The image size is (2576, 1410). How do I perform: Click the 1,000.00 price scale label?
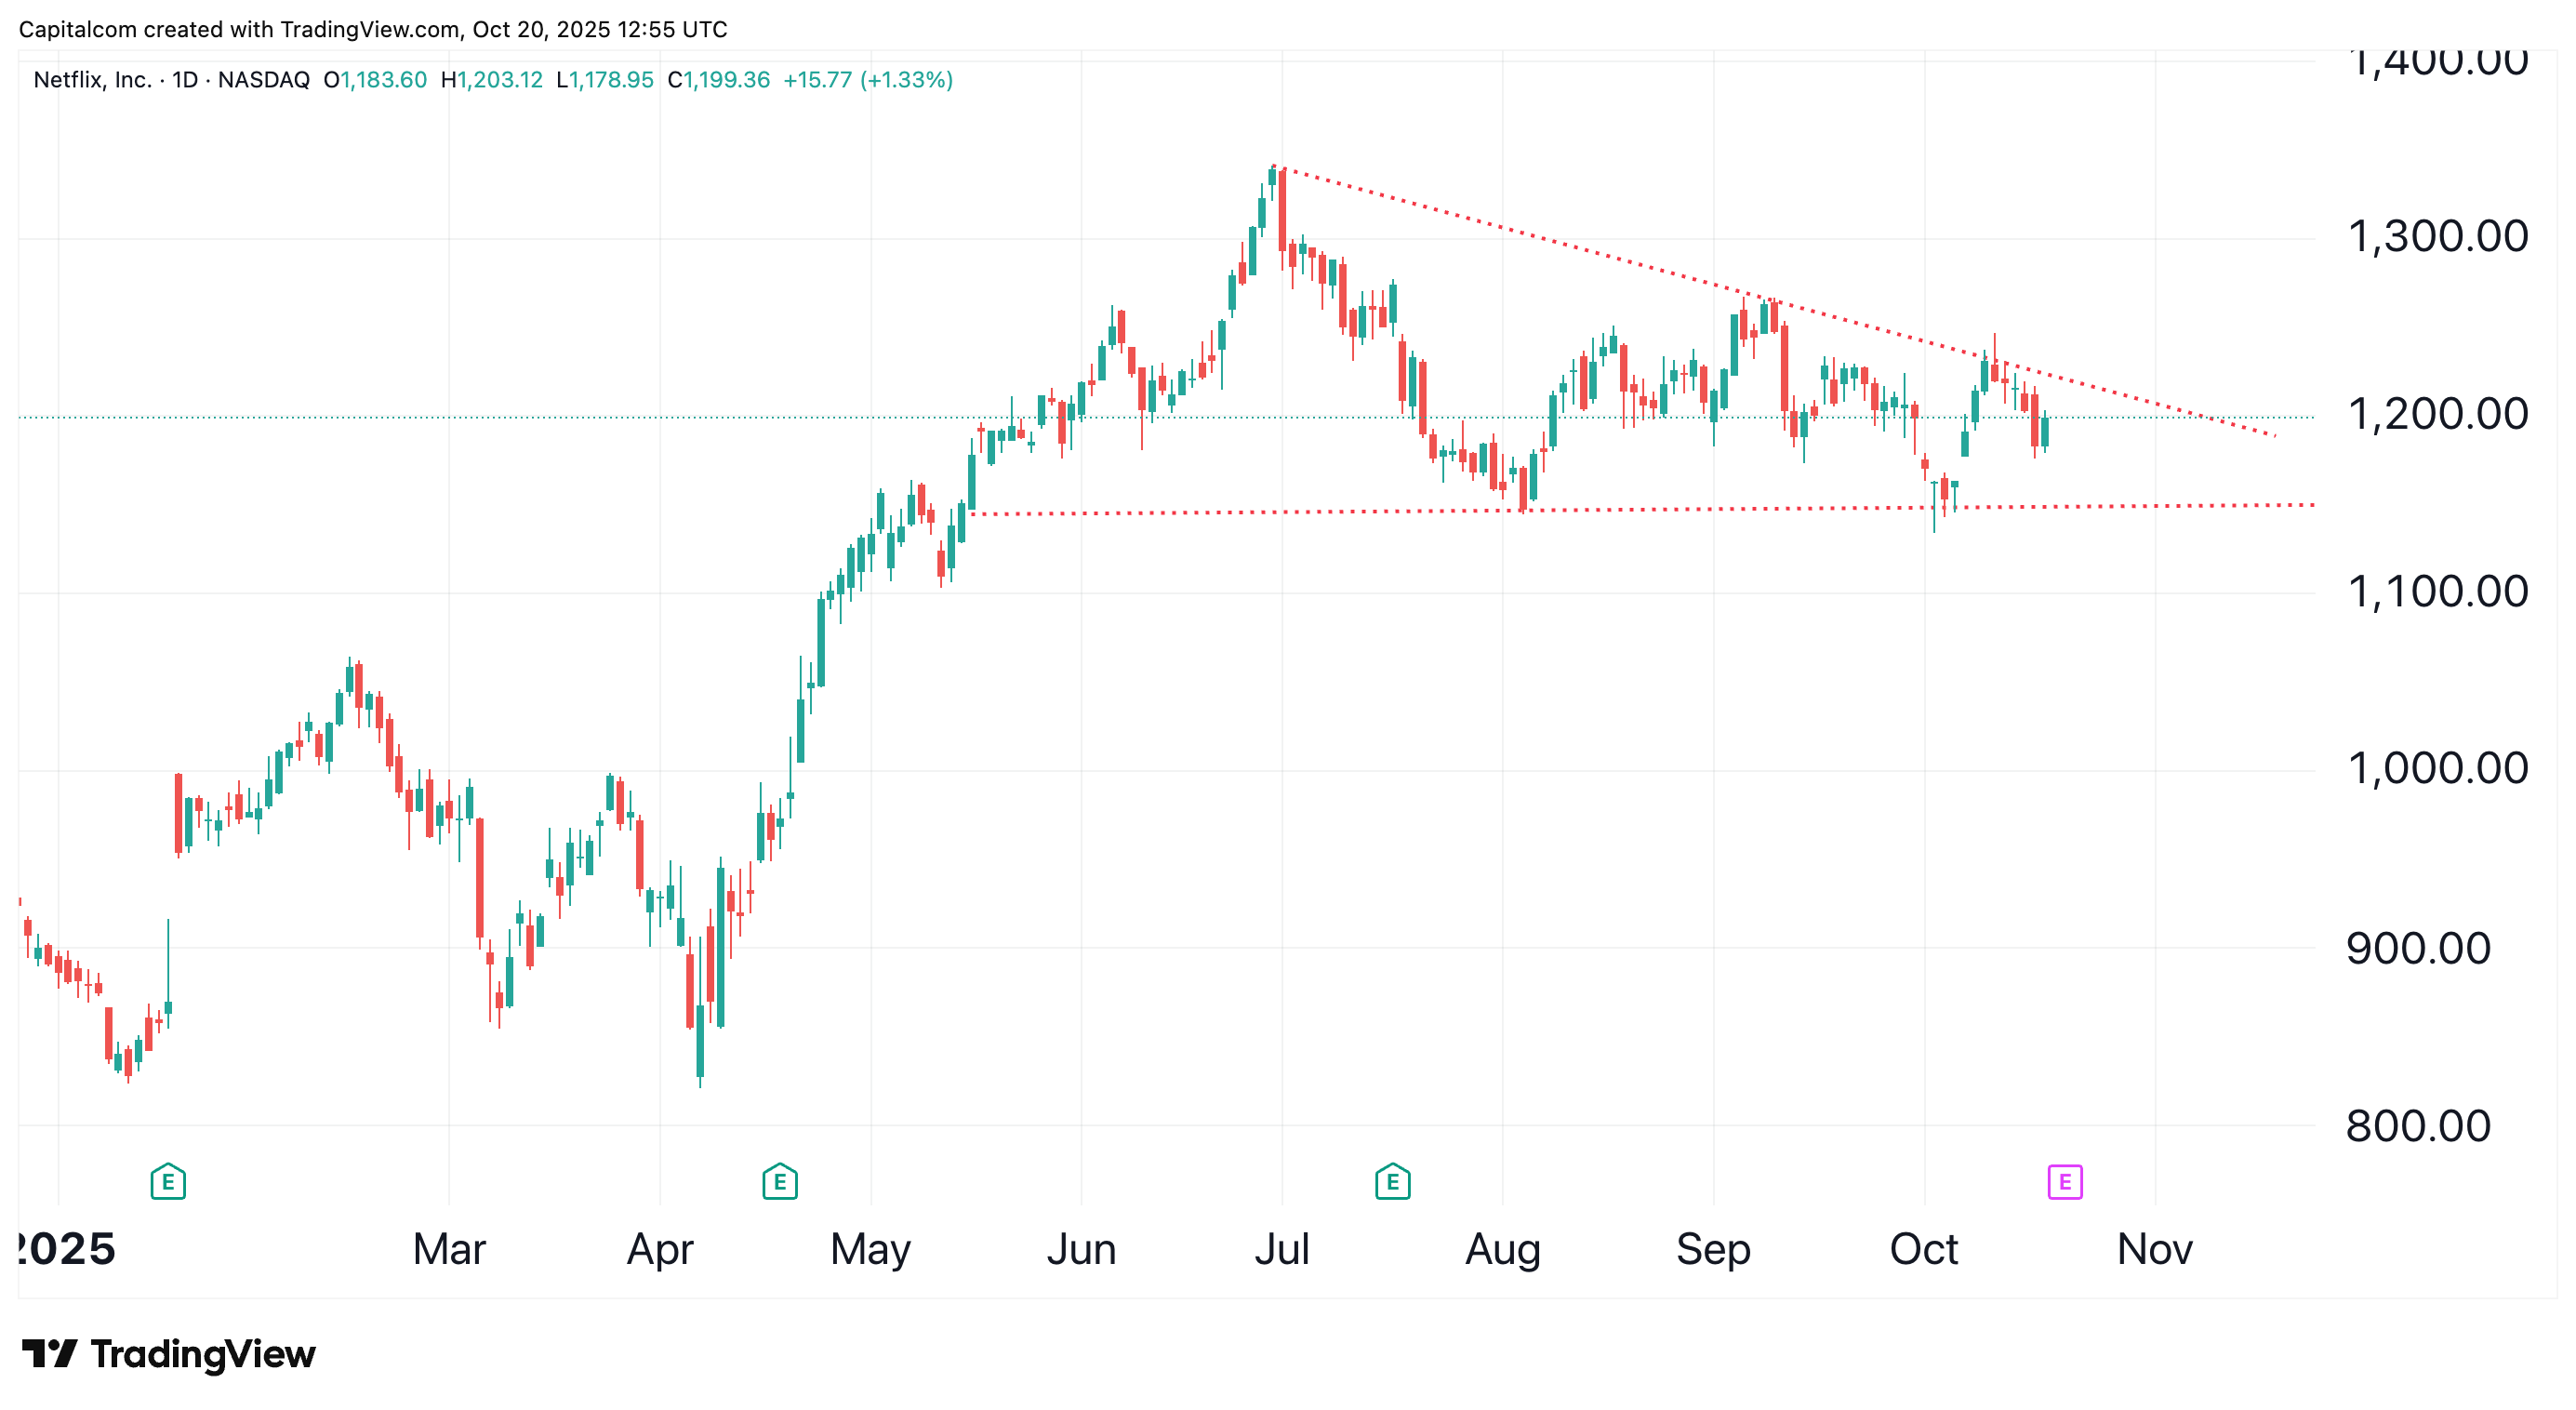click(x=2437, y=769)
